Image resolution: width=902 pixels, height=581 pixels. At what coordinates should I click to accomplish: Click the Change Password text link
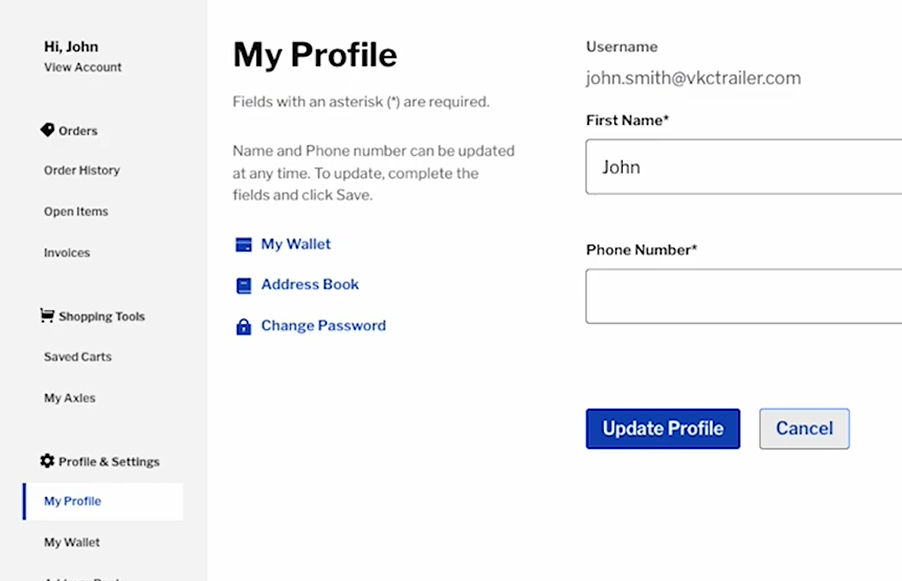[323, 325]
